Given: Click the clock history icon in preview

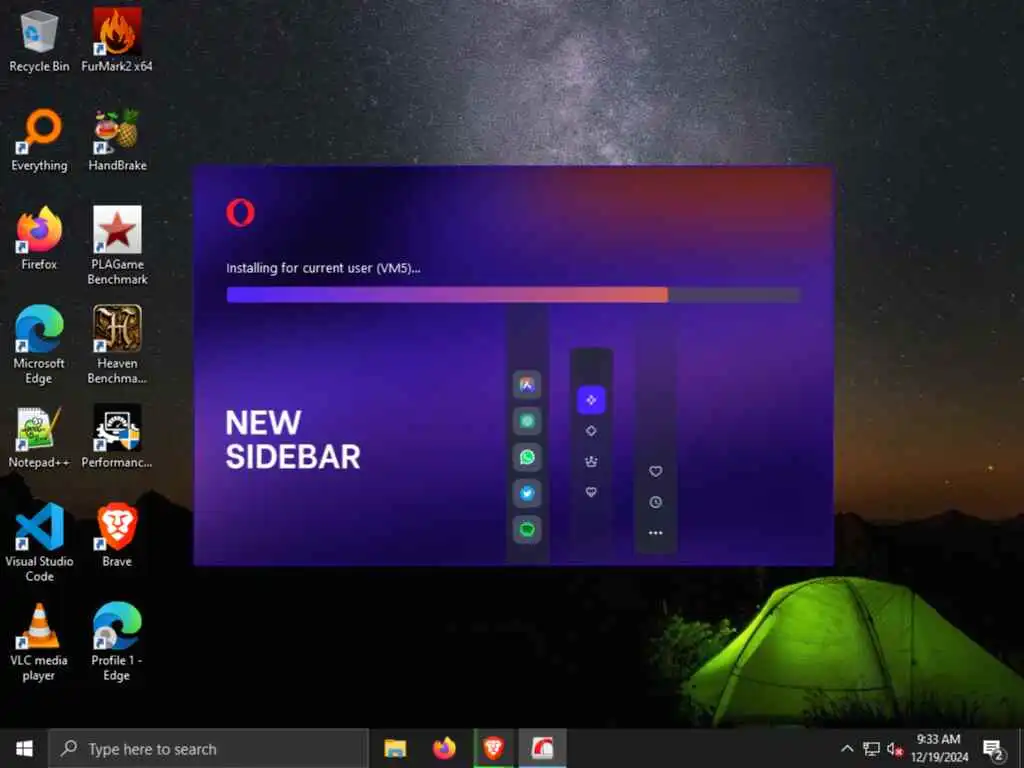Looking at the screenshot, I should (656, 502).
